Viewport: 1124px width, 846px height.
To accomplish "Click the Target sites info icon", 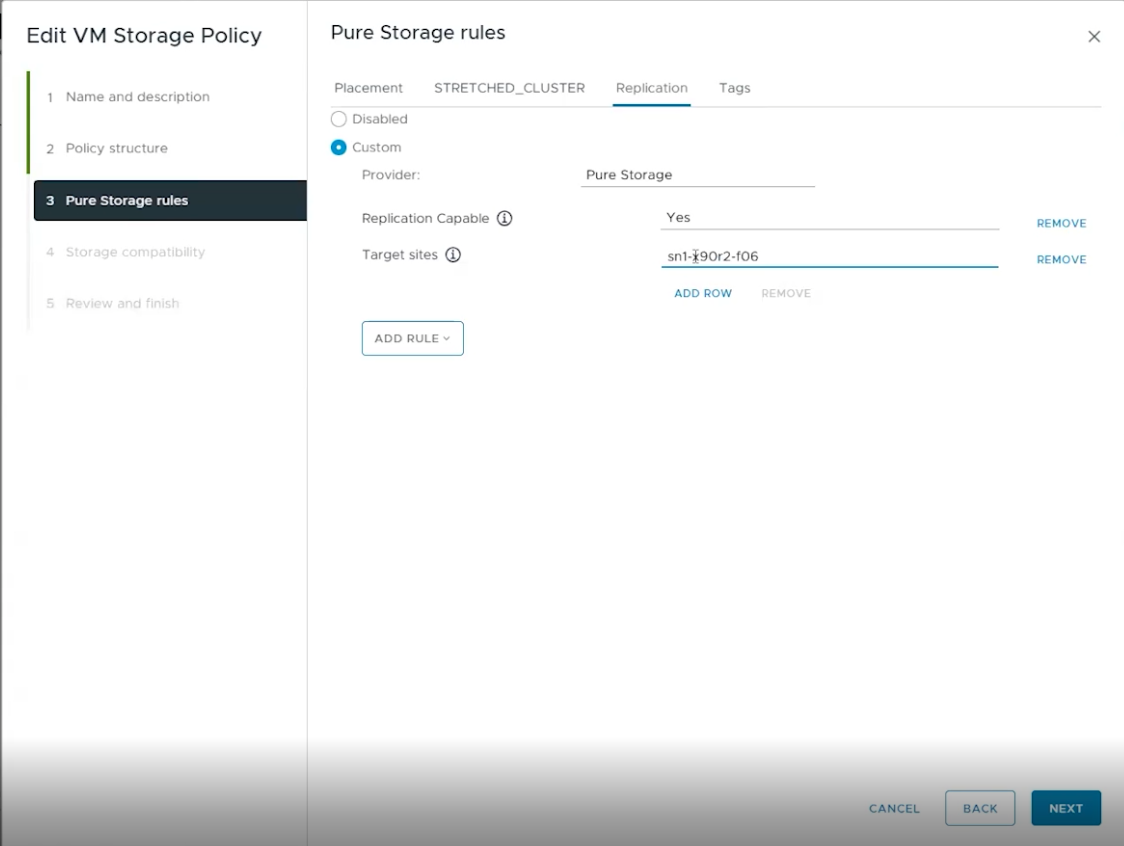I will (x=453, y=255).
